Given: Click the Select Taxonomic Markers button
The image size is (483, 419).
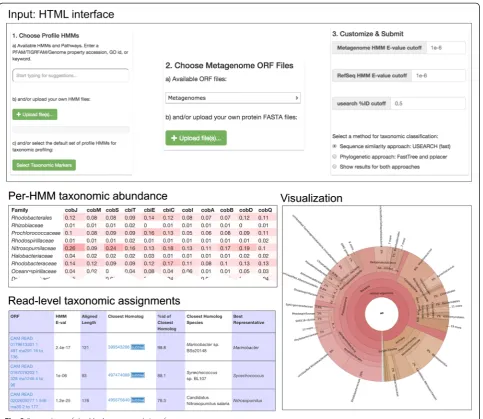Looking at the screenshot, I should (x=44, y=165).
